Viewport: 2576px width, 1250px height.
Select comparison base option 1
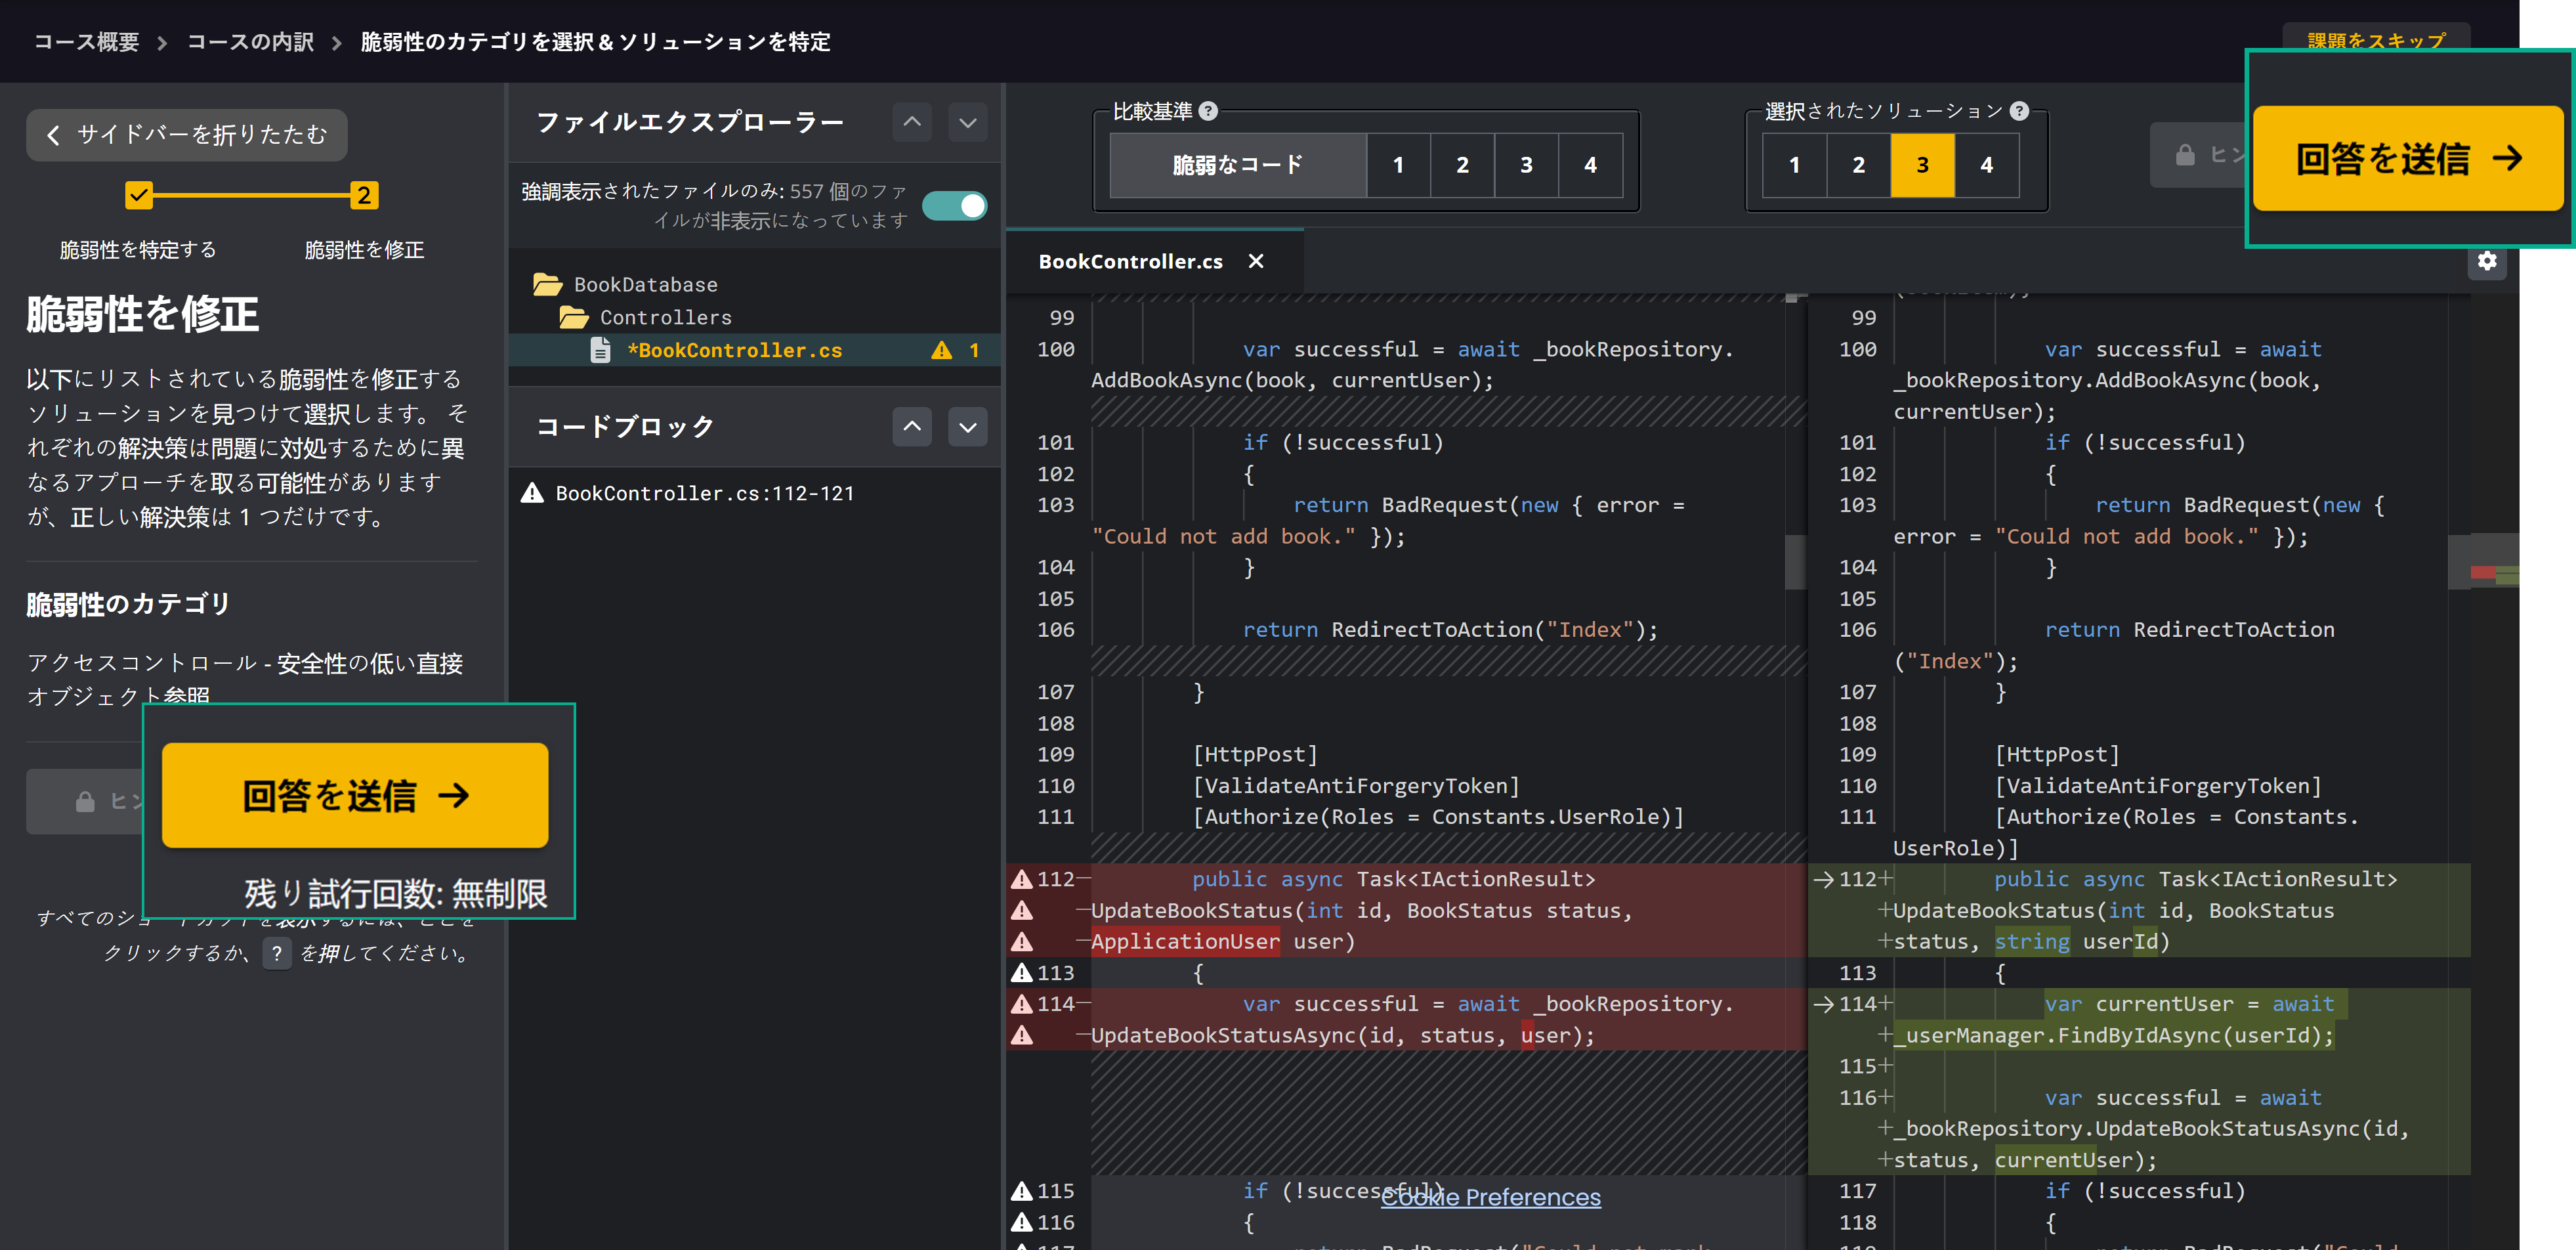coord(1398,165)
